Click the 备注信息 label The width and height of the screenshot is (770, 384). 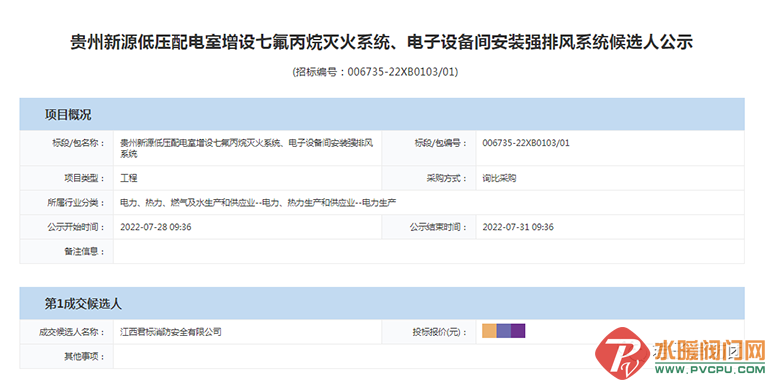click(85, 251)
